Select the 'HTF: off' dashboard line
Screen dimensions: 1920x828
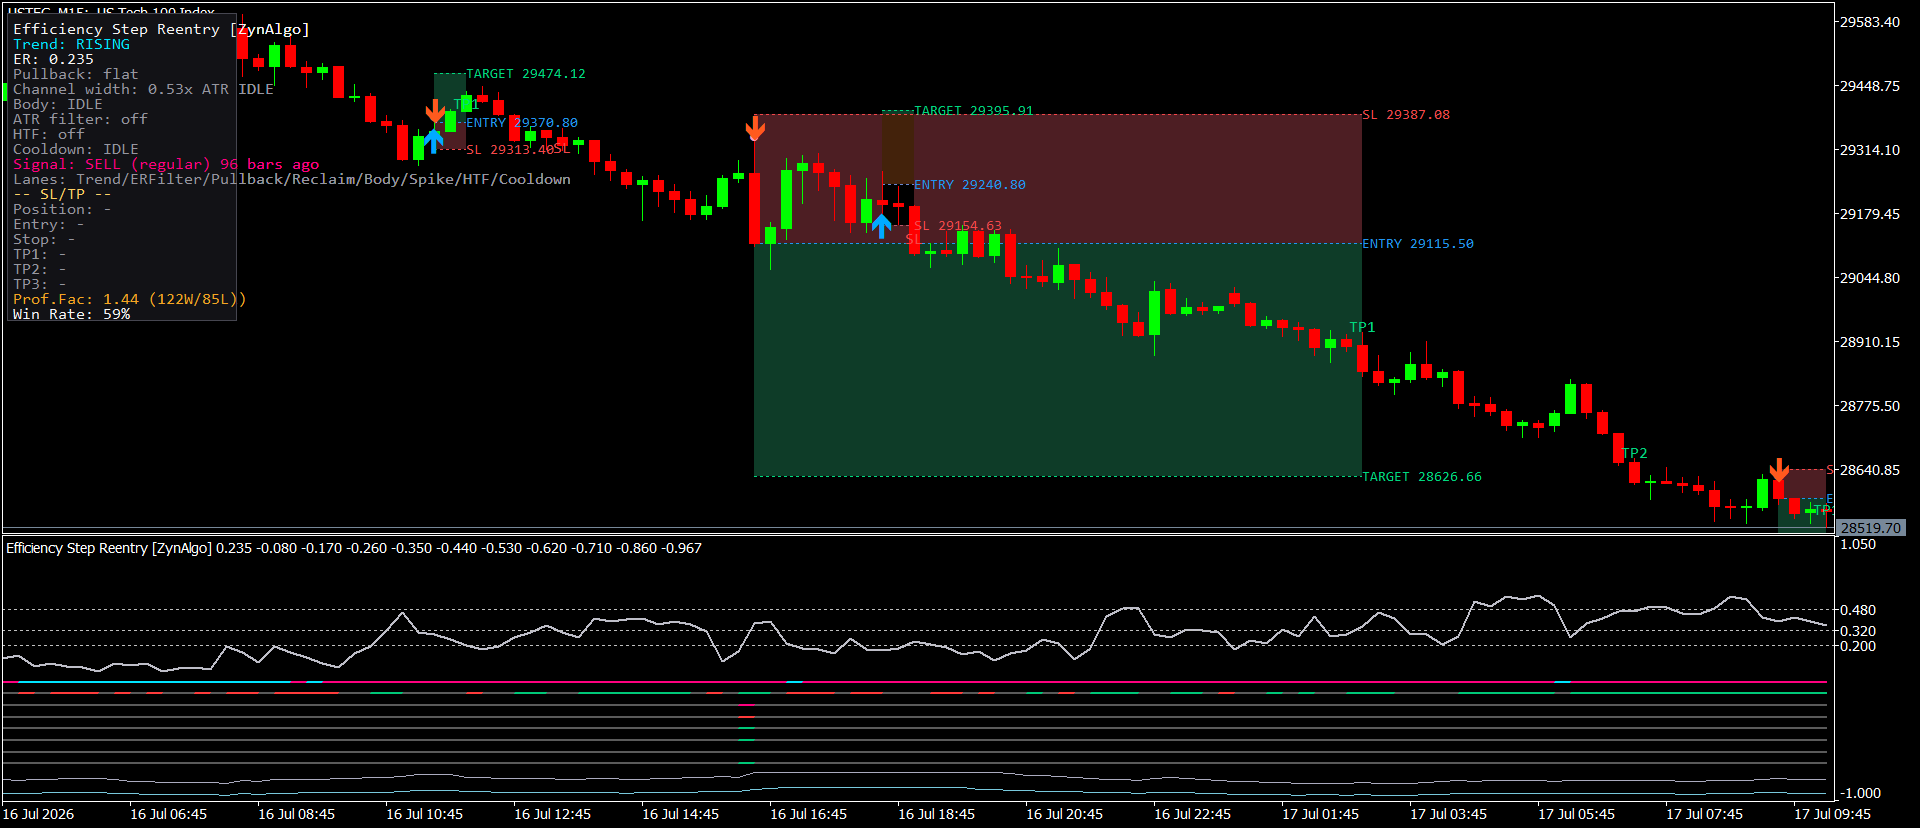[x=49, y=135]
